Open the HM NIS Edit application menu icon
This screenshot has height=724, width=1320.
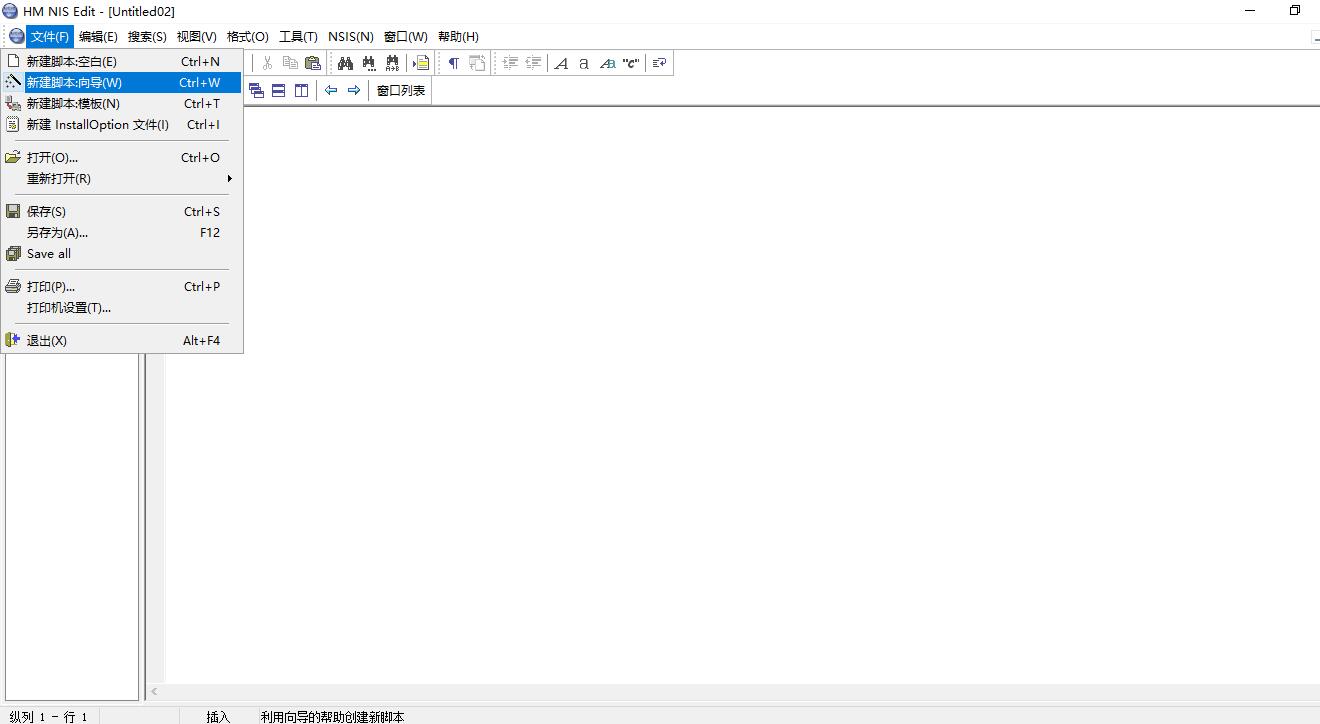(x=15, y=36)
